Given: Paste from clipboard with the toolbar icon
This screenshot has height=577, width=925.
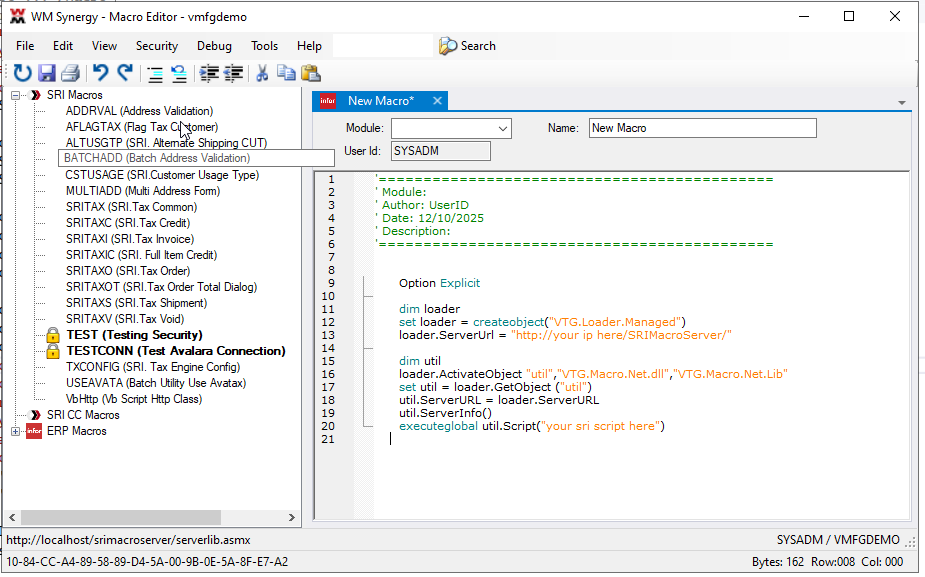Looking at the screenshot, I should 310,73.
